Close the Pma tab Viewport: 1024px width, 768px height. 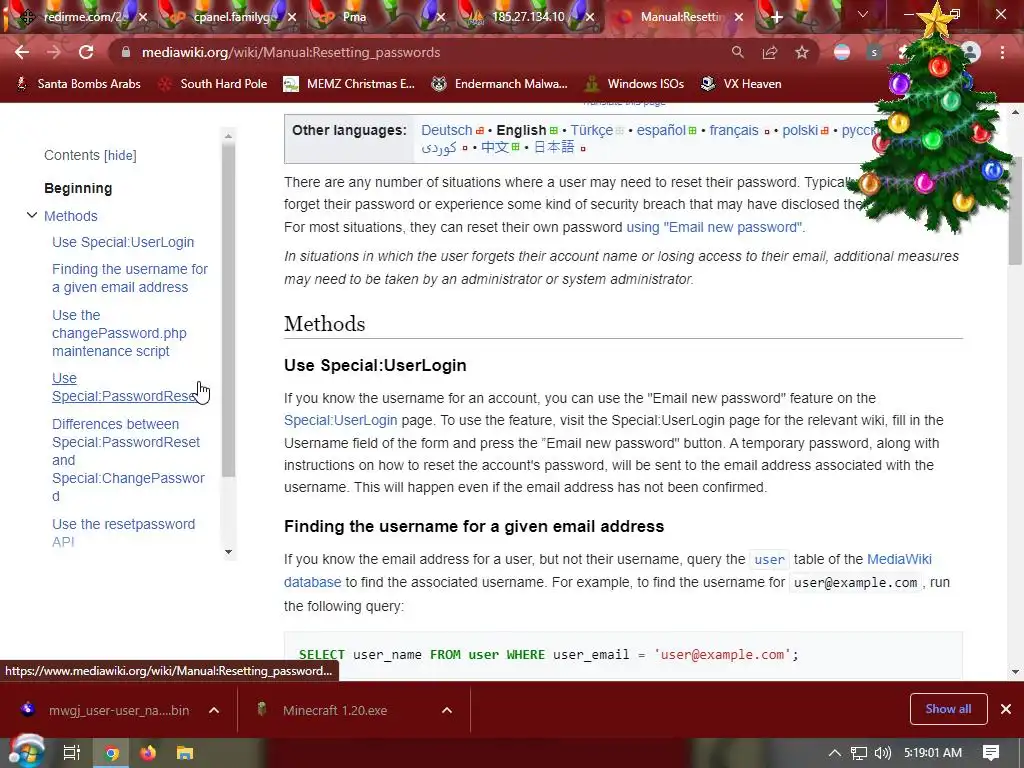click(x=441, y=18)
